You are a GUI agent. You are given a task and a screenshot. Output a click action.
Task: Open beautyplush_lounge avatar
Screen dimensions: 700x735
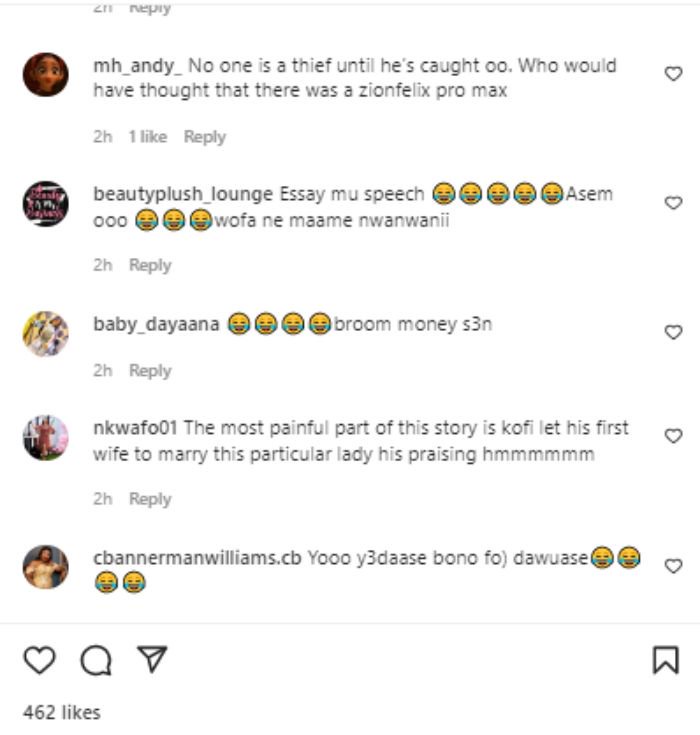pyautogui.click(x=46, y=203)
